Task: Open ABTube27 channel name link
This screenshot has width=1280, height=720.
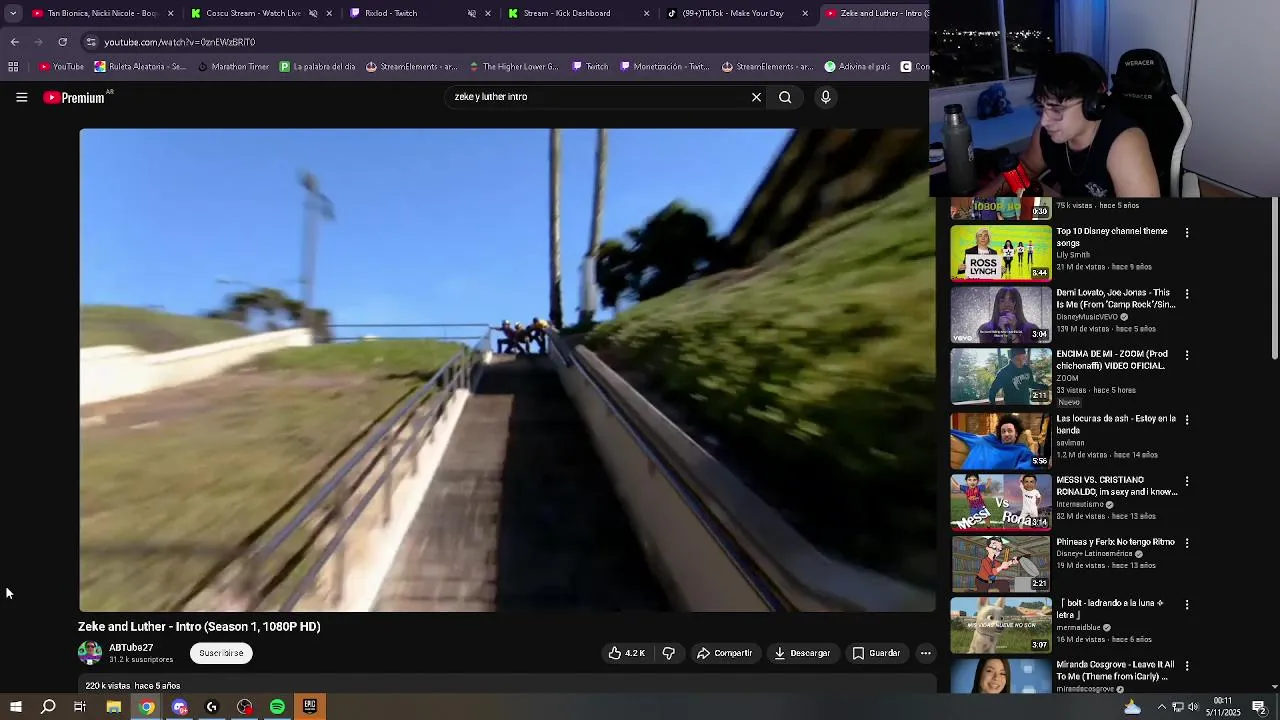Action: click(x=131, y=648)
